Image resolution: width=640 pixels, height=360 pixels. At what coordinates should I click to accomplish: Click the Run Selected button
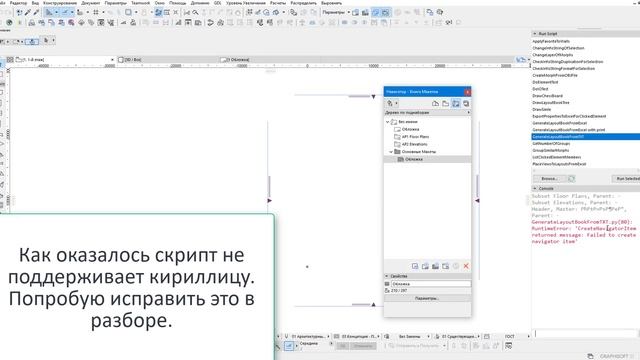[x=626, y=179]
